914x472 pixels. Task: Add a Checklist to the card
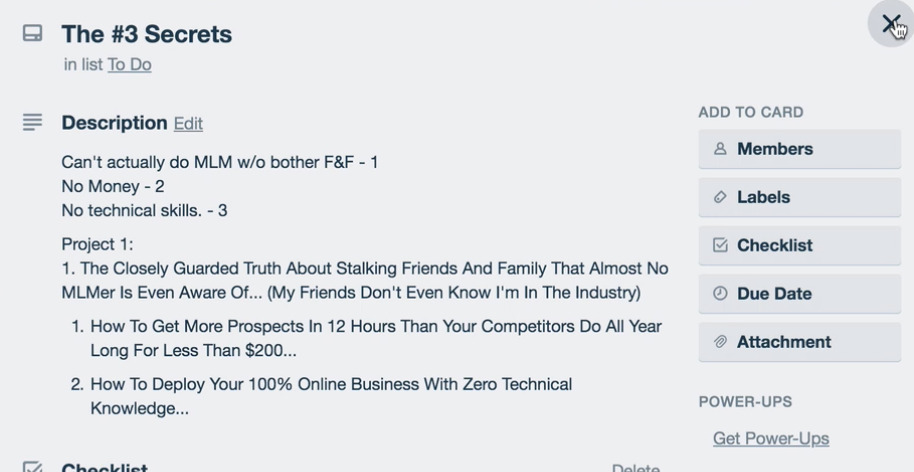[800, 245]
